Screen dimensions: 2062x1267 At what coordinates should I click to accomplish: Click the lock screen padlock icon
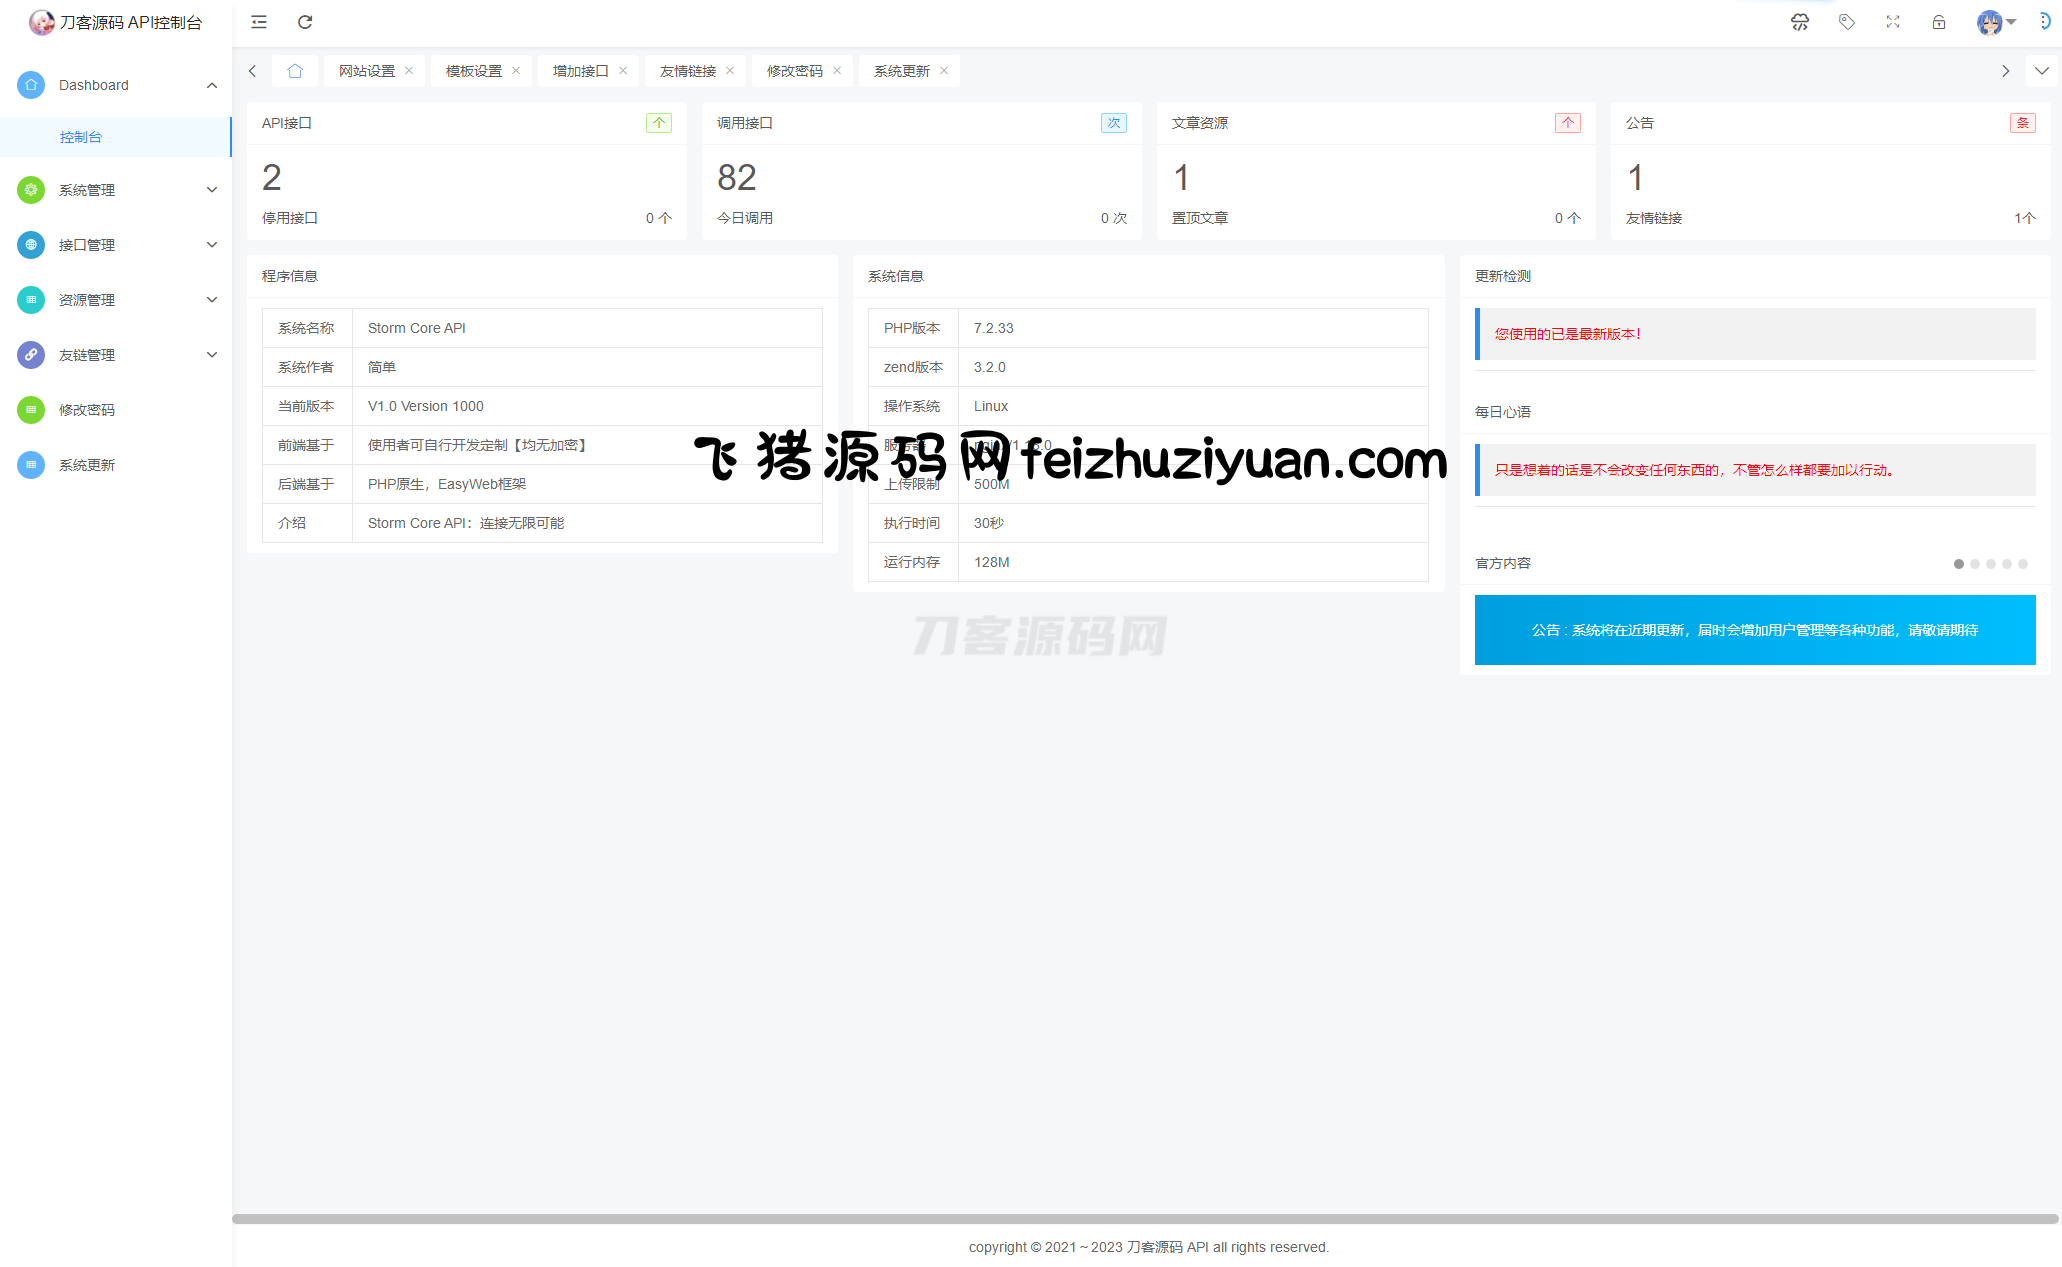(x=1938, y=22)
